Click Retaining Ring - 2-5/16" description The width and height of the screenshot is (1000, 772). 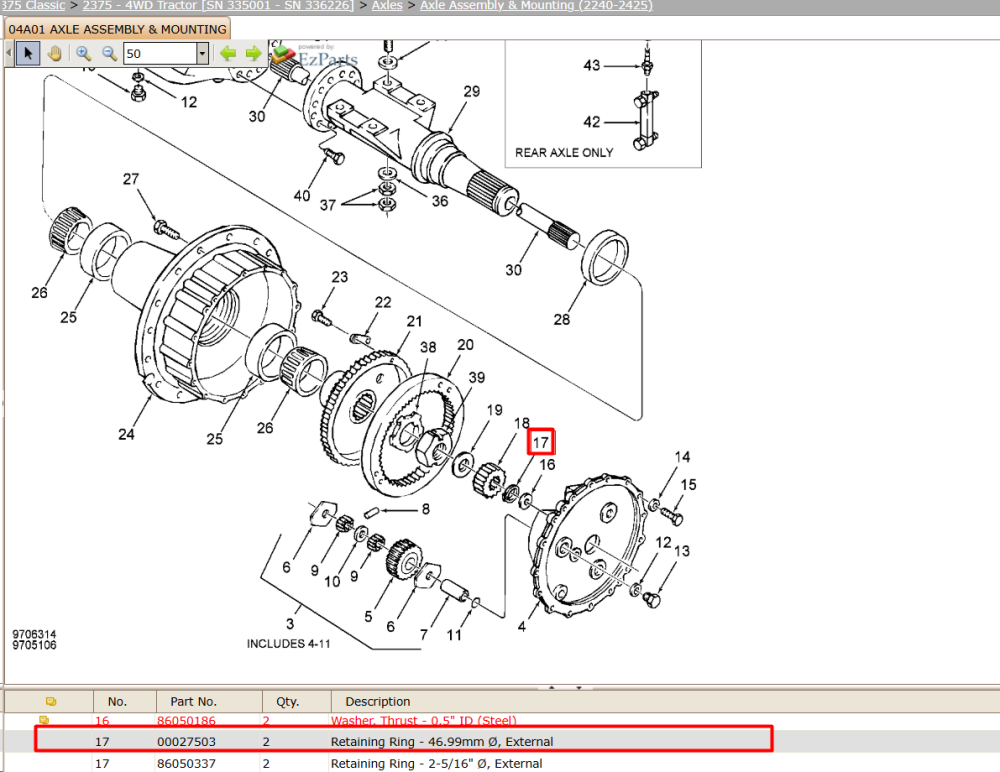pyautogui.click(x=436, y=763)
